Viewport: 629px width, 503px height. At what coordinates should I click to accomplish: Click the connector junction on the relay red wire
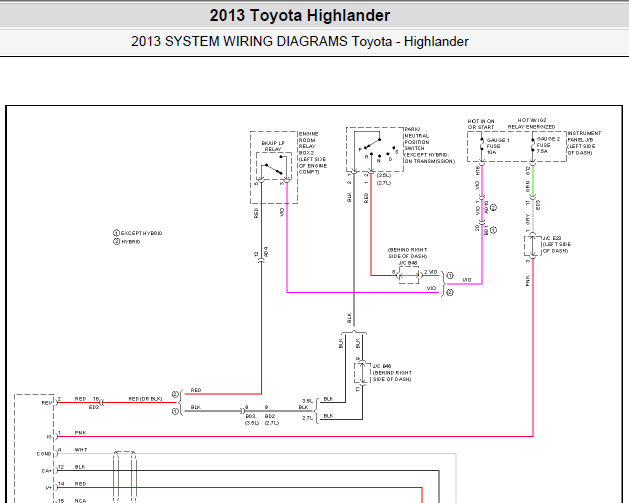pyautogui.click(x=262, y=260)
